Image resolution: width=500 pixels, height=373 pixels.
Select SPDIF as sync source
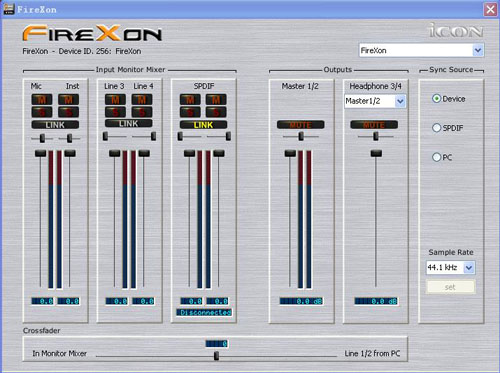(x=436, y=128)
